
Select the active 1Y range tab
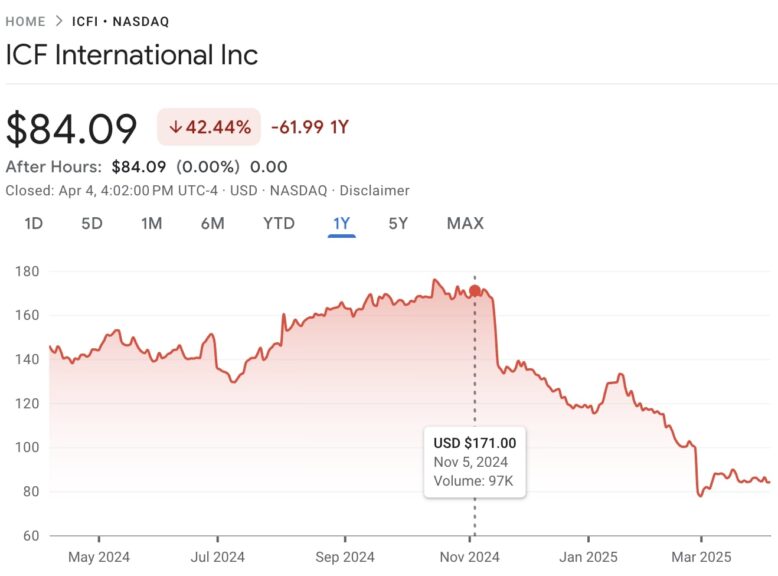[x=341, y=223]
